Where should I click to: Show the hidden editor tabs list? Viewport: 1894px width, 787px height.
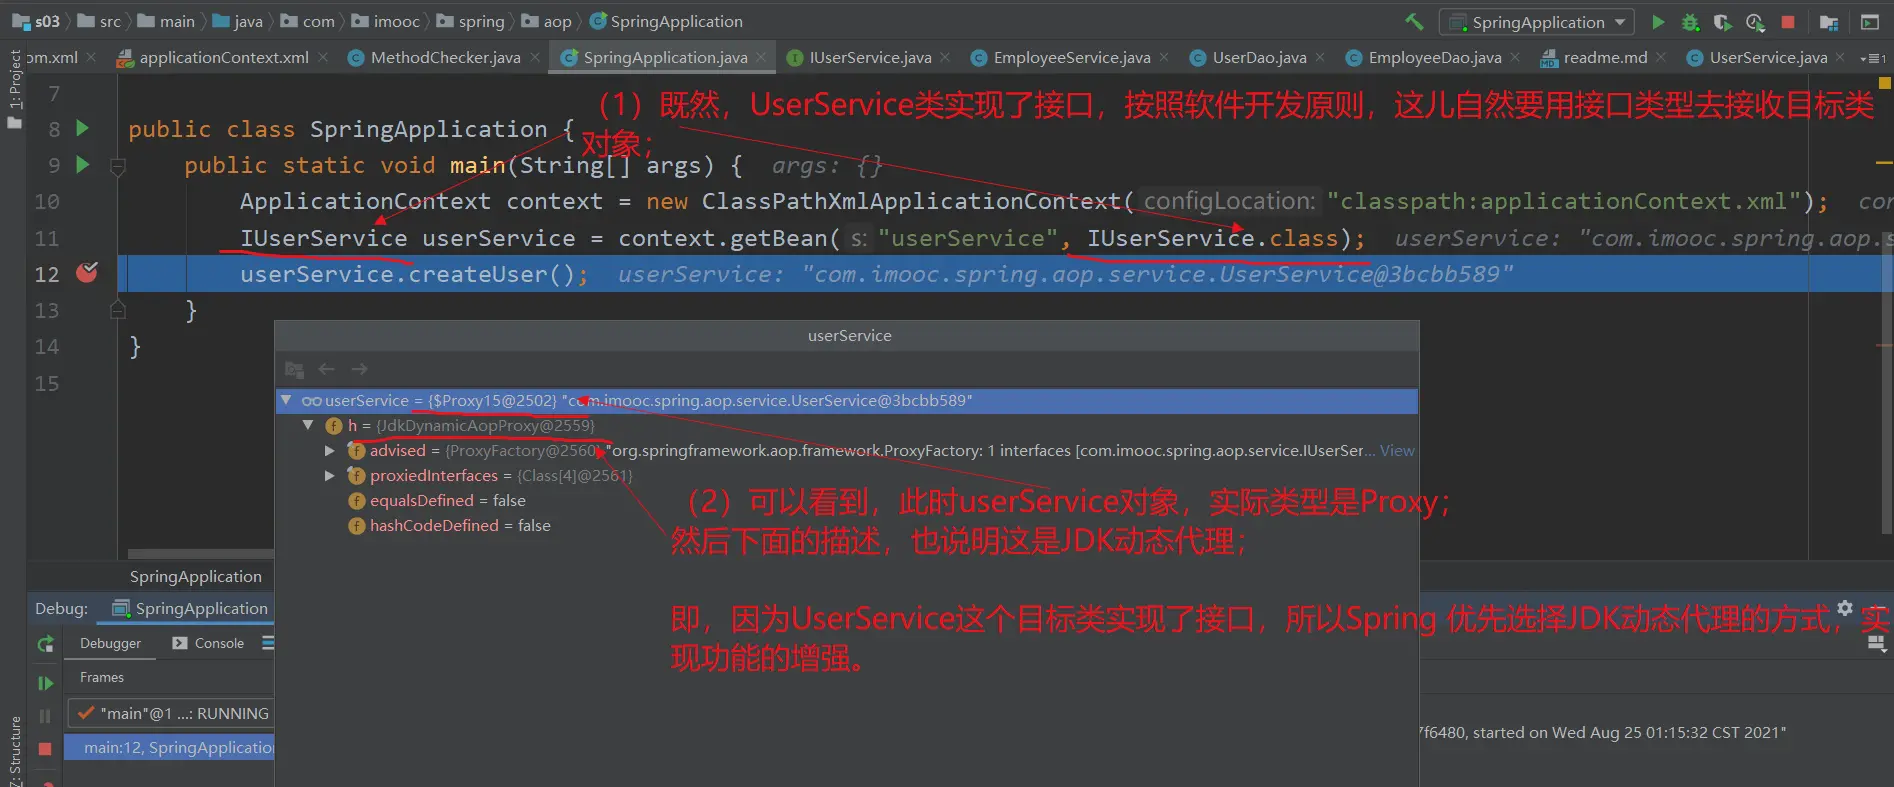[1873, 59]
